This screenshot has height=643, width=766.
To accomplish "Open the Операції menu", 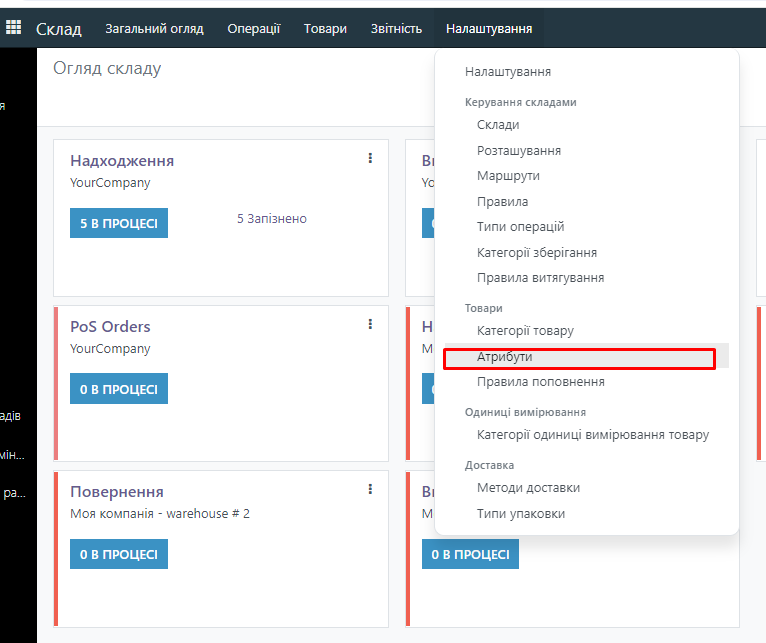I will click(254, 29).
